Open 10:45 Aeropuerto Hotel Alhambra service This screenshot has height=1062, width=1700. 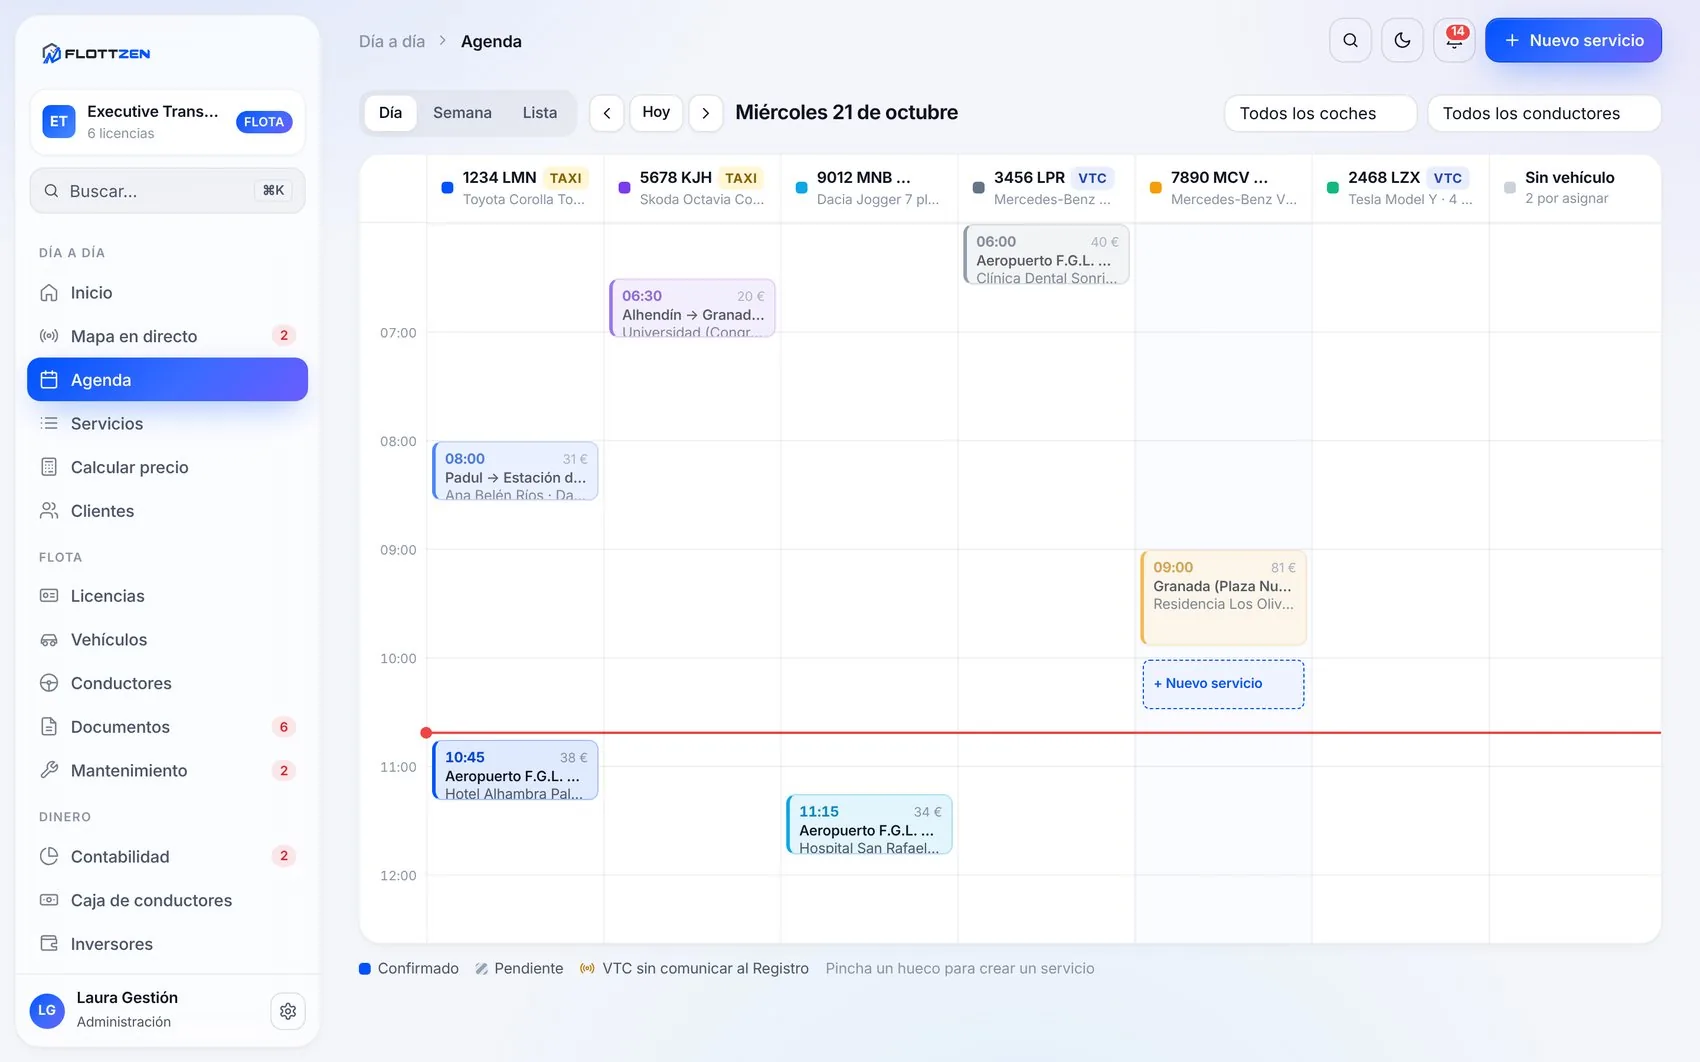(x=515, y=770)
